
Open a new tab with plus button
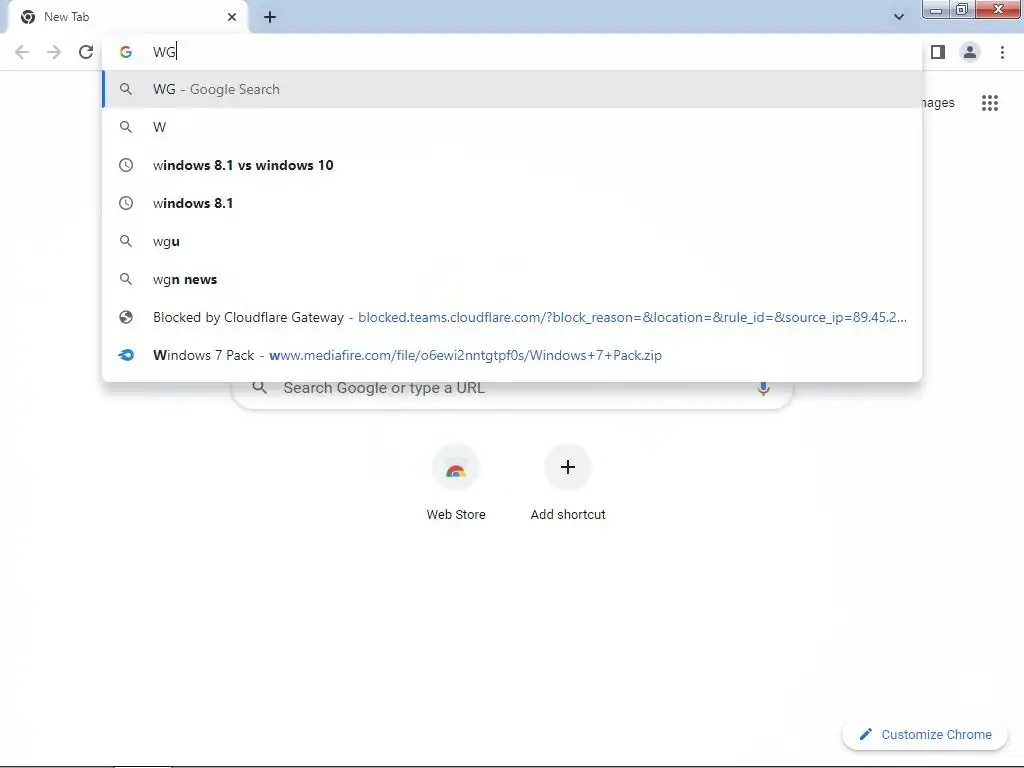[x=270, y=18]
